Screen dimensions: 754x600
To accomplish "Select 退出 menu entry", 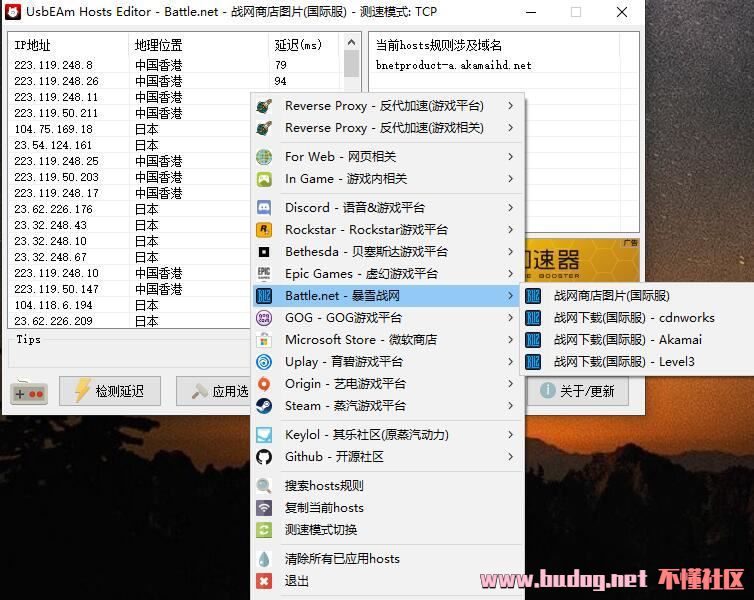I will coord(386,581).
